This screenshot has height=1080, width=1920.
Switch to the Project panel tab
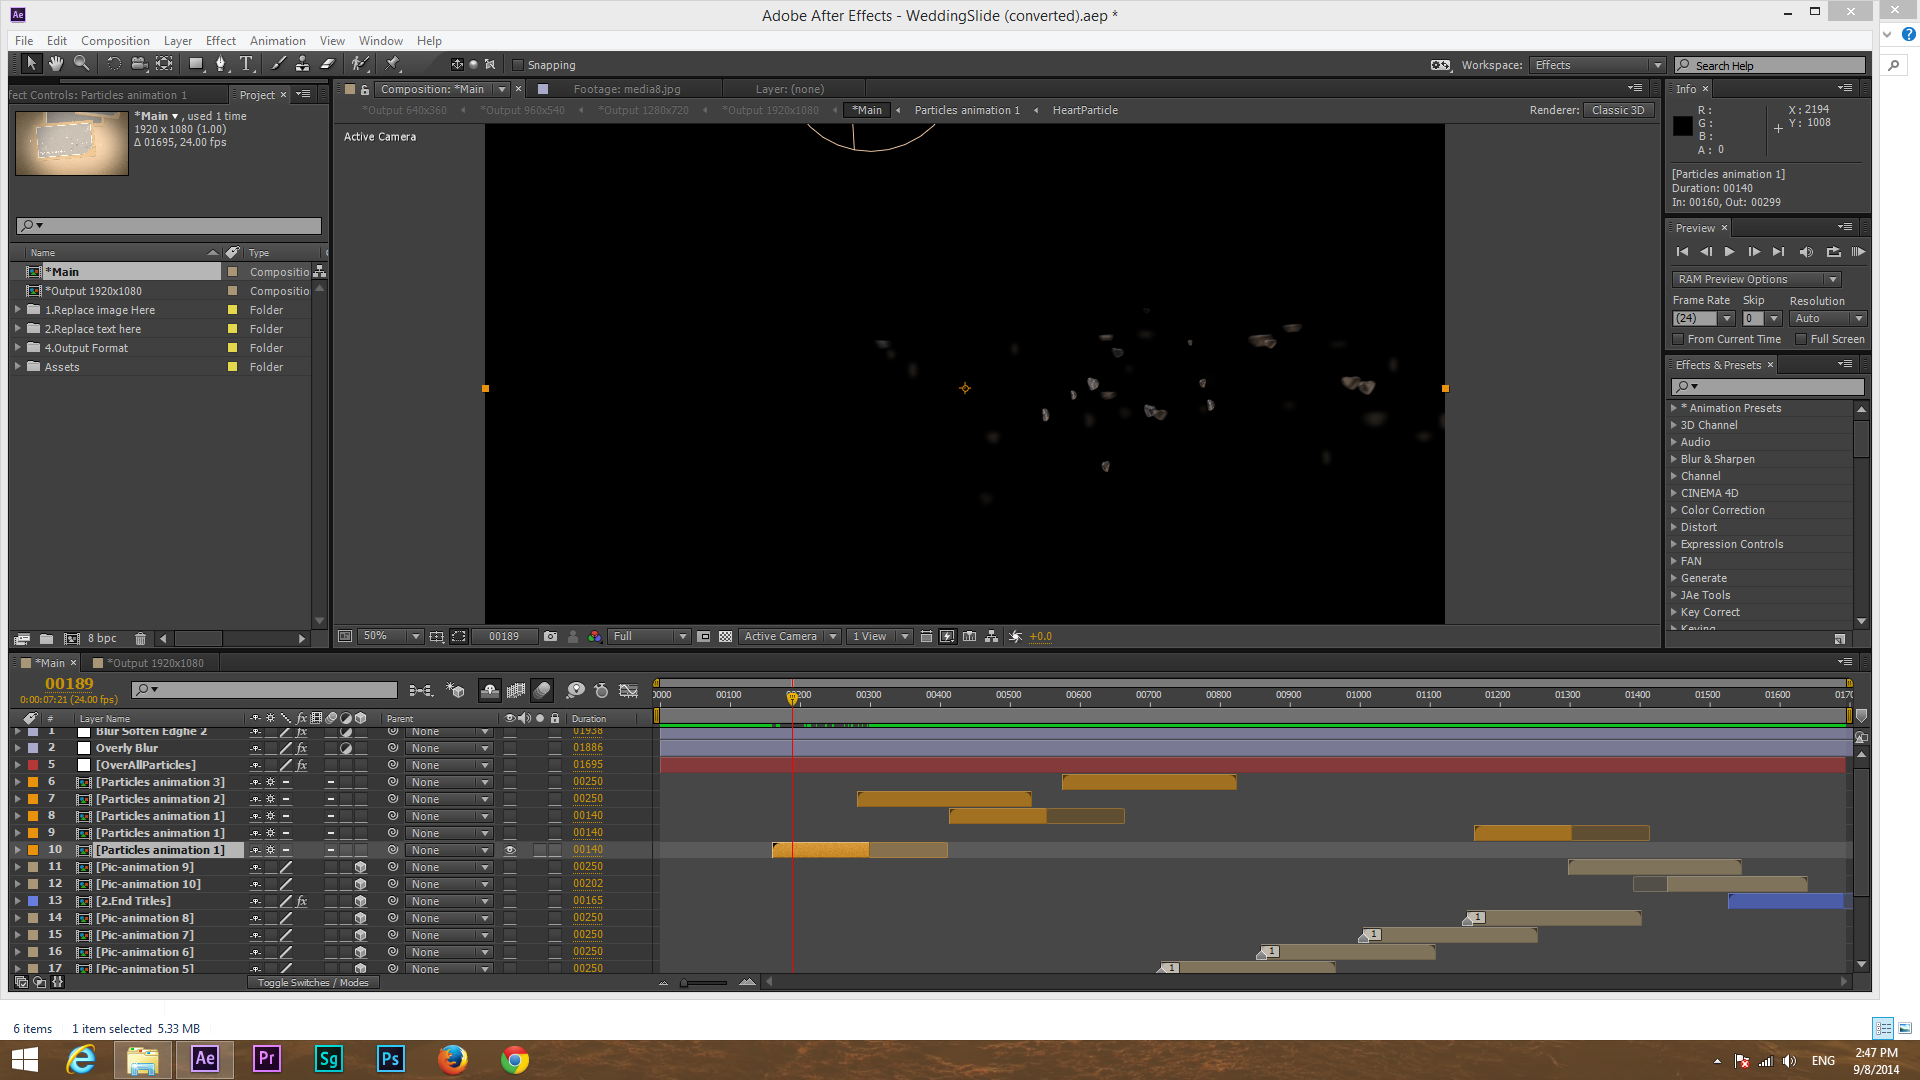pos(257,95)
